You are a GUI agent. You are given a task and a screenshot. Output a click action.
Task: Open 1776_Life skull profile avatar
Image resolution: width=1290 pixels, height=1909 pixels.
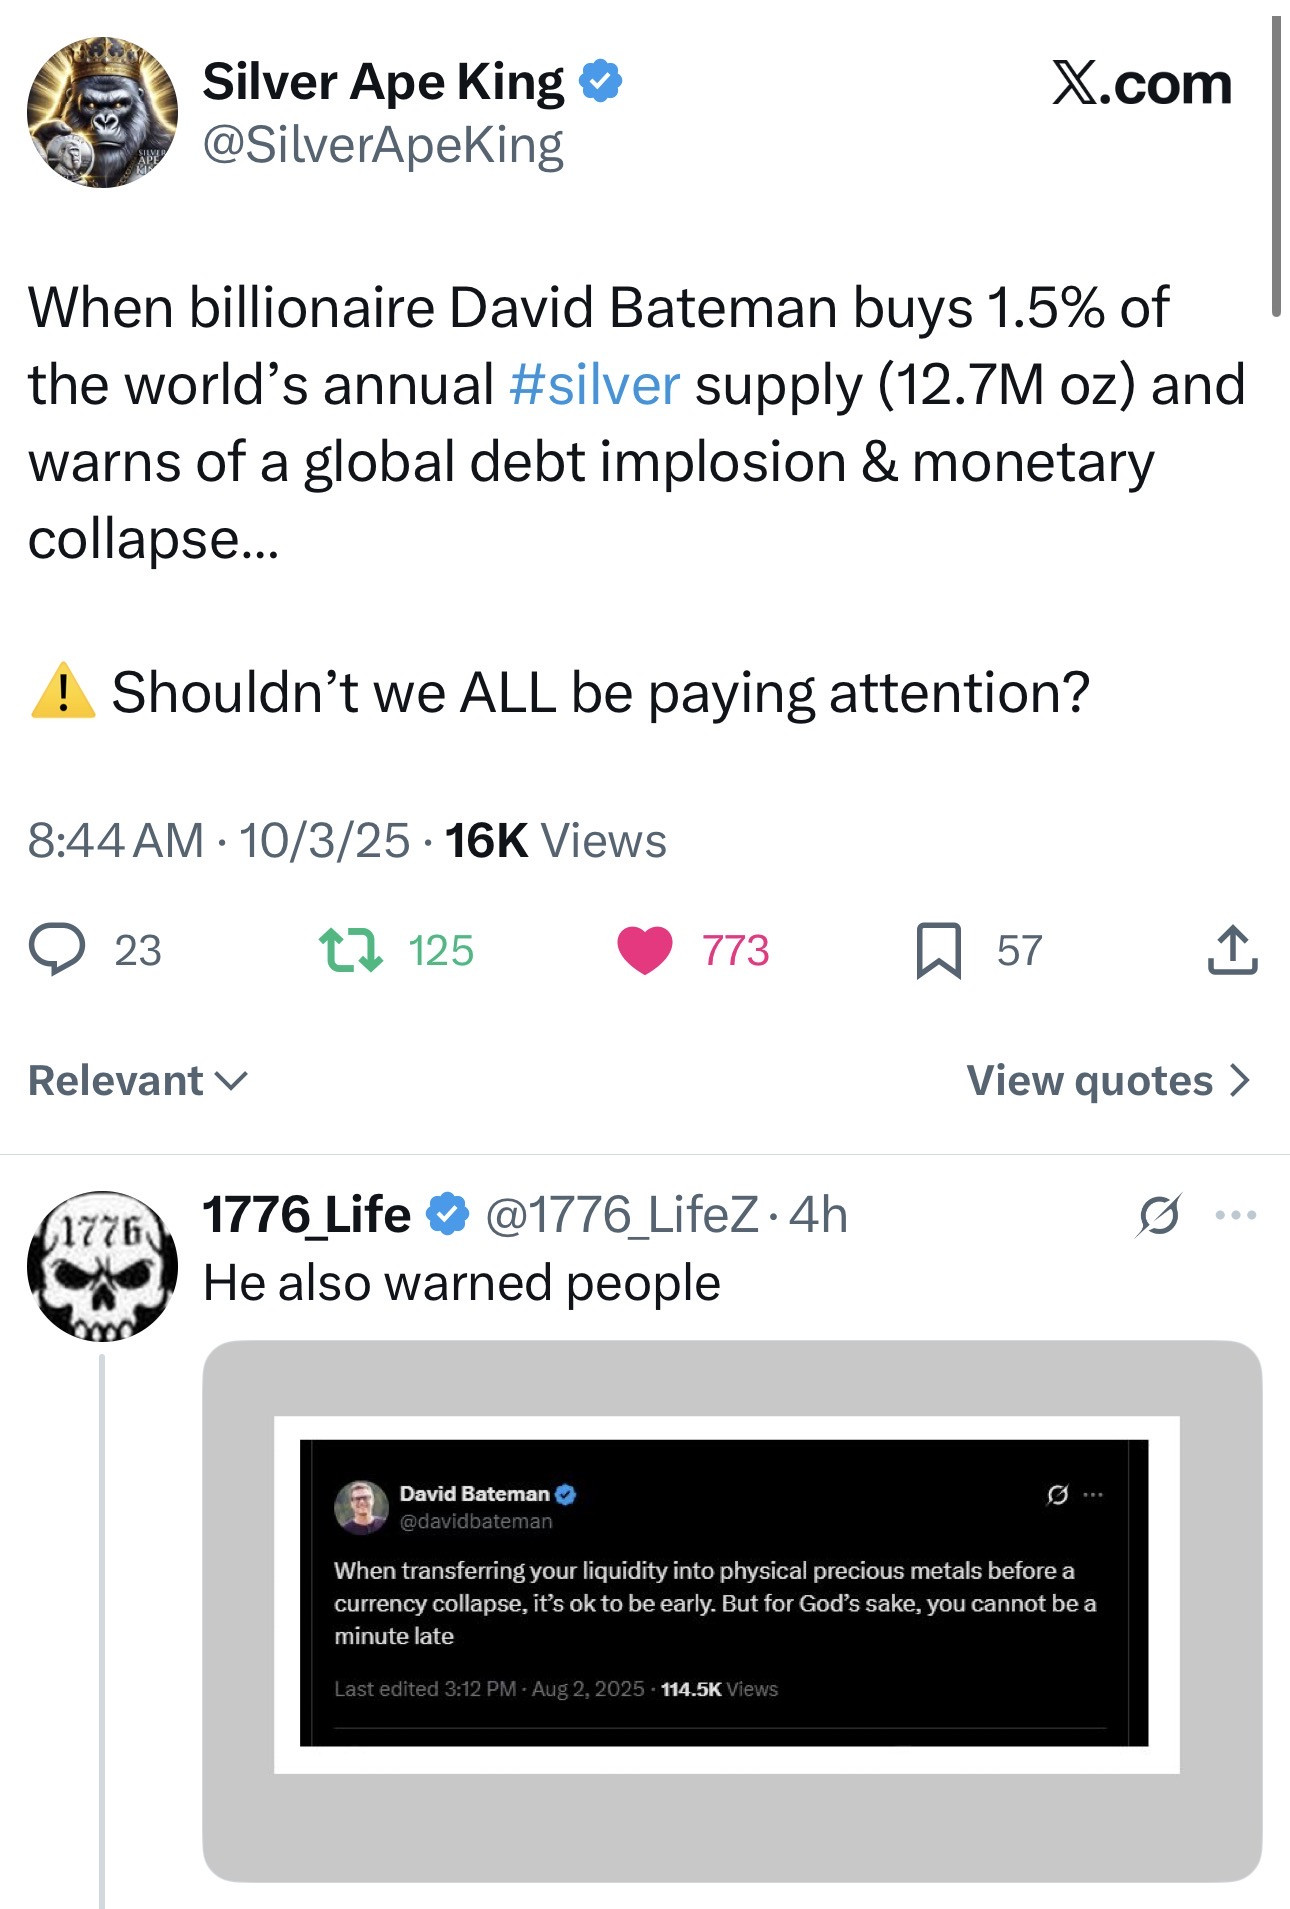click(102, 1265)
